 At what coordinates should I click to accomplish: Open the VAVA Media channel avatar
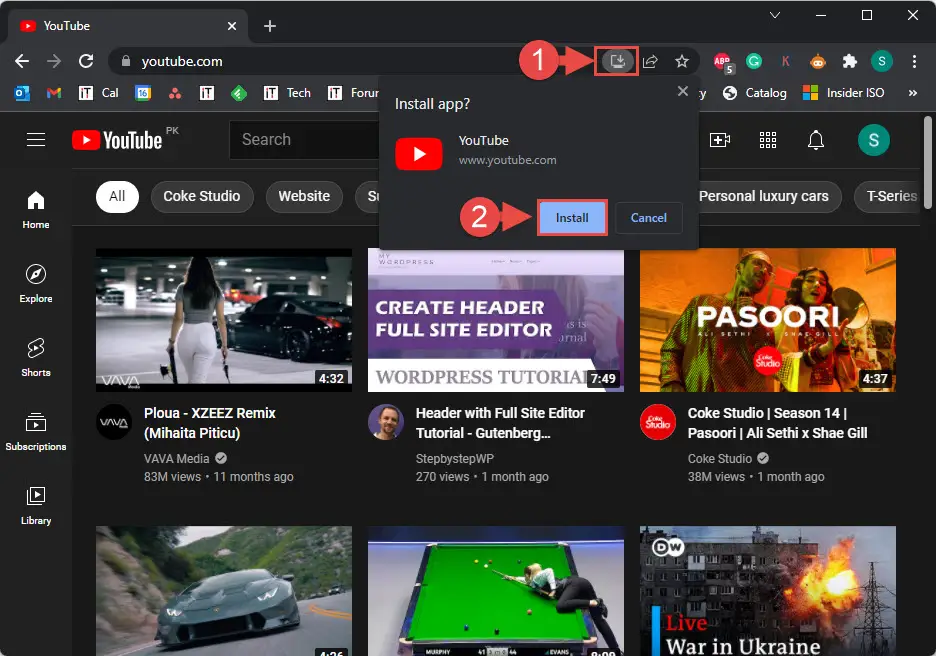(114, 422)
